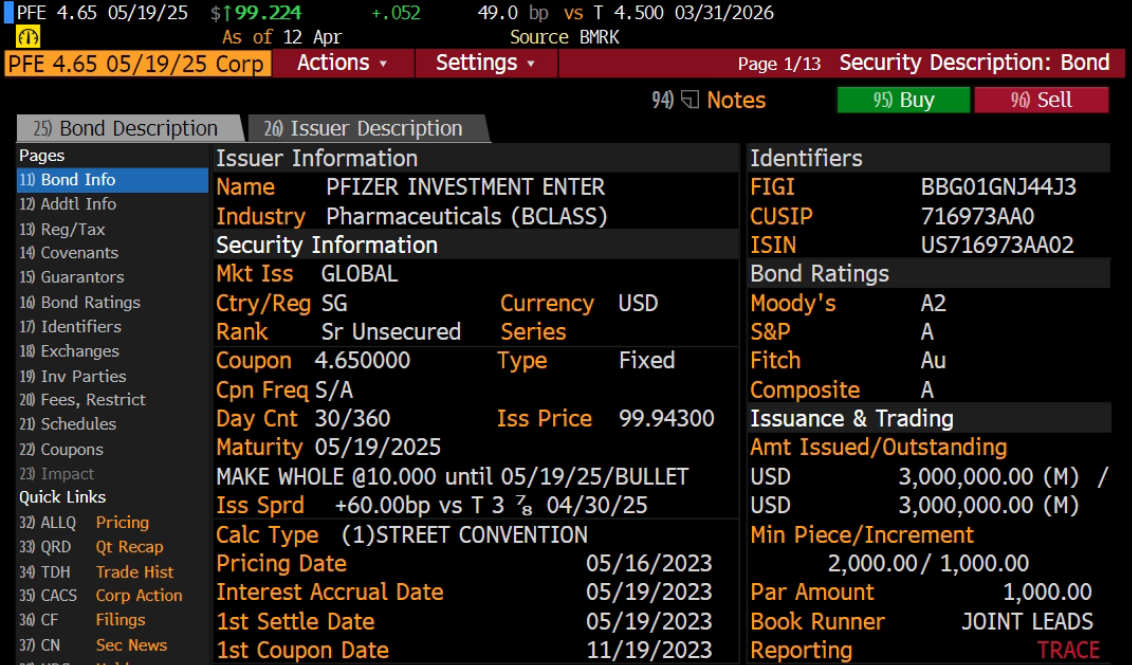
Task: Click the Par Amount value 1,000.00
Action: (x=1047, y=592)
